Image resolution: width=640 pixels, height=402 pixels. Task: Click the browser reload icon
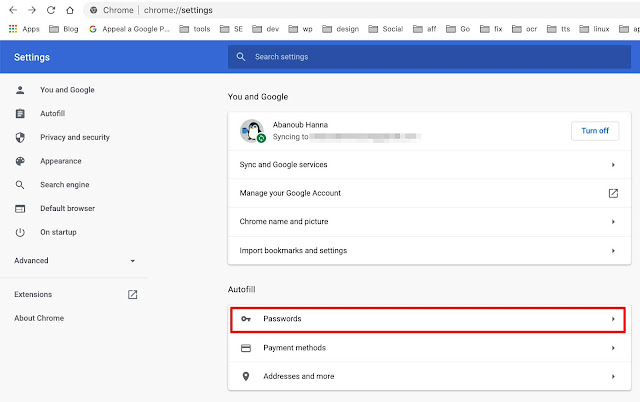(x=50, y=9)
